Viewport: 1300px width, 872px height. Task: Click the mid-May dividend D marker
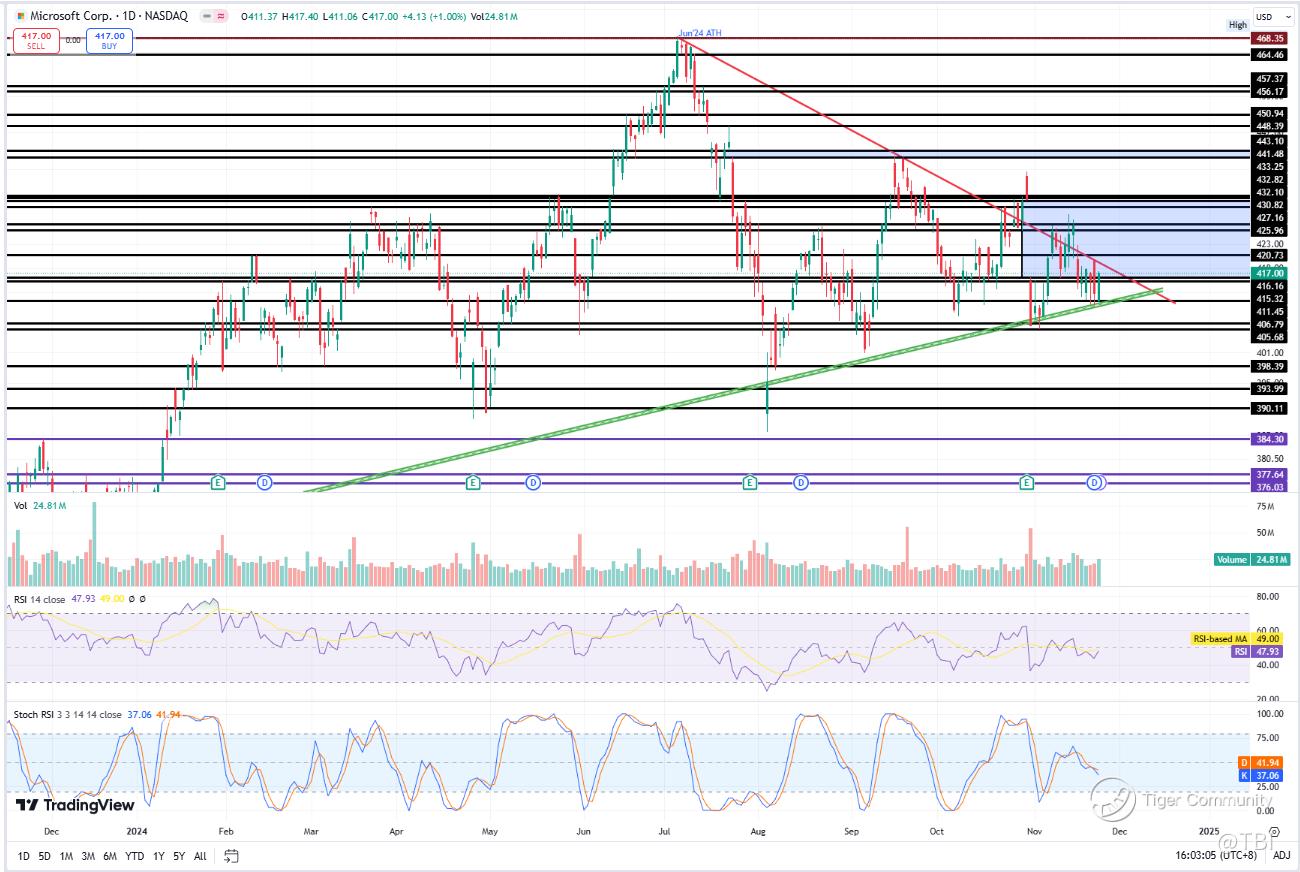click(x=533, y=483)
